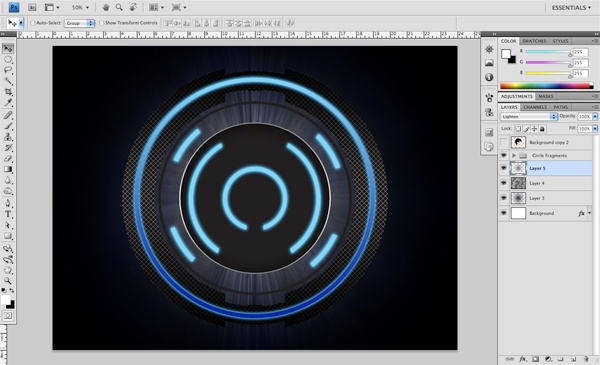Expand the Circle Fragments group
The width and height of the screenshot is (600, 365).
pyautogui.click(x=514, y=155)
